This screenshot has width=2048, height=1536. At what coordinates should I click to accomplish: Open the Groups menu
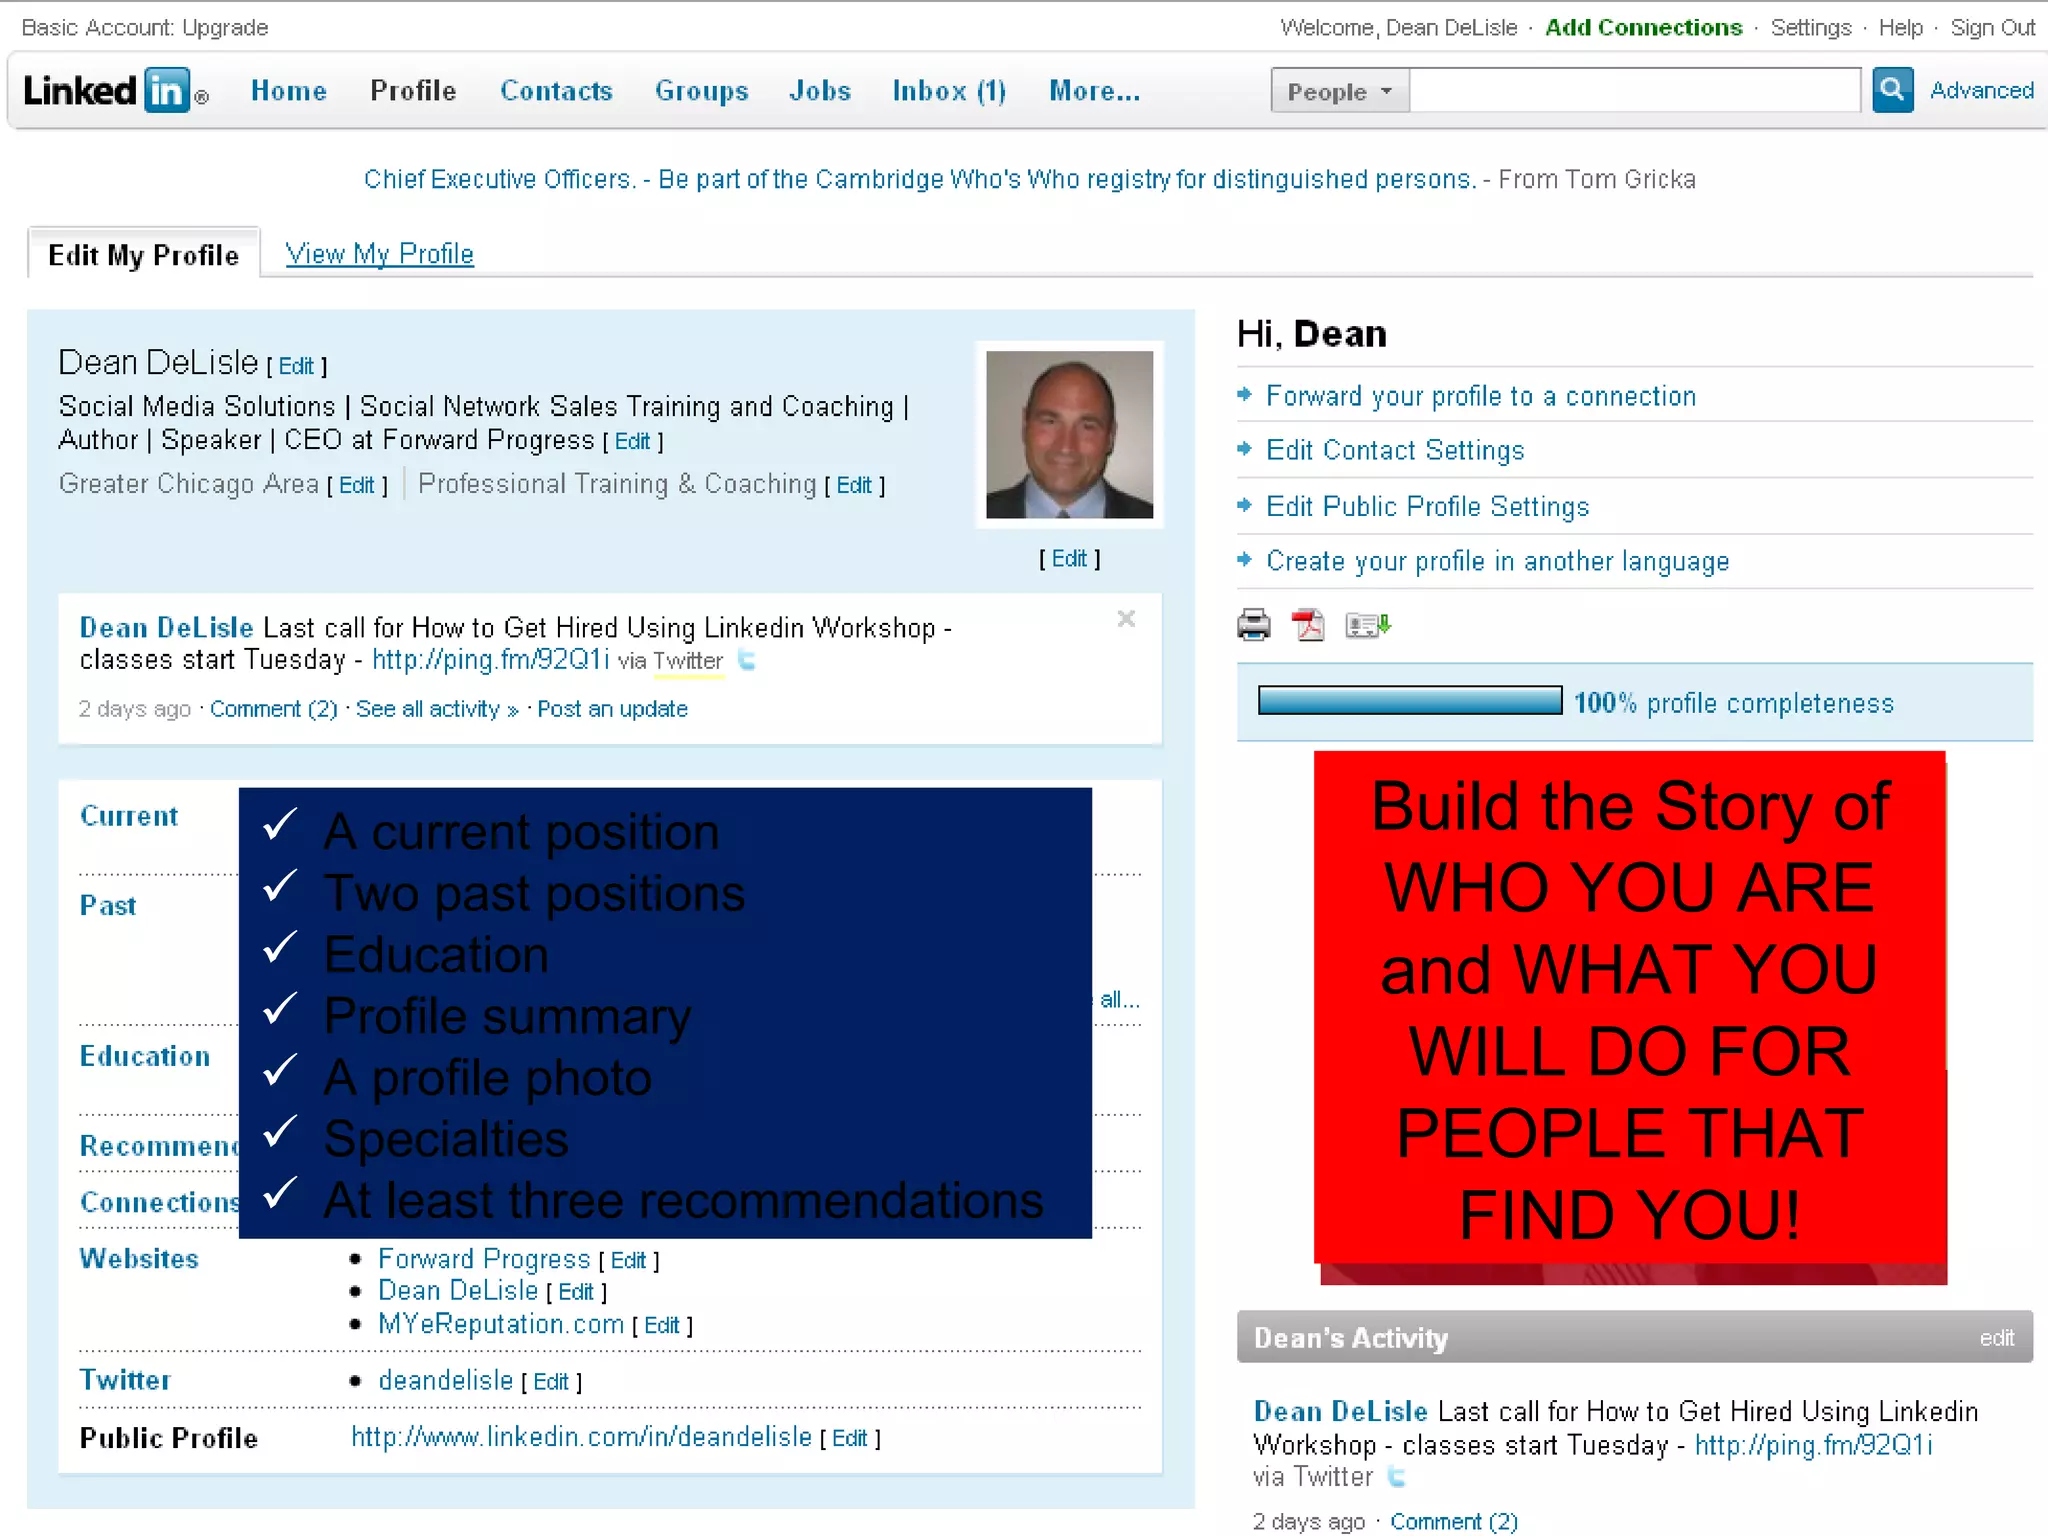click(701, 91)
